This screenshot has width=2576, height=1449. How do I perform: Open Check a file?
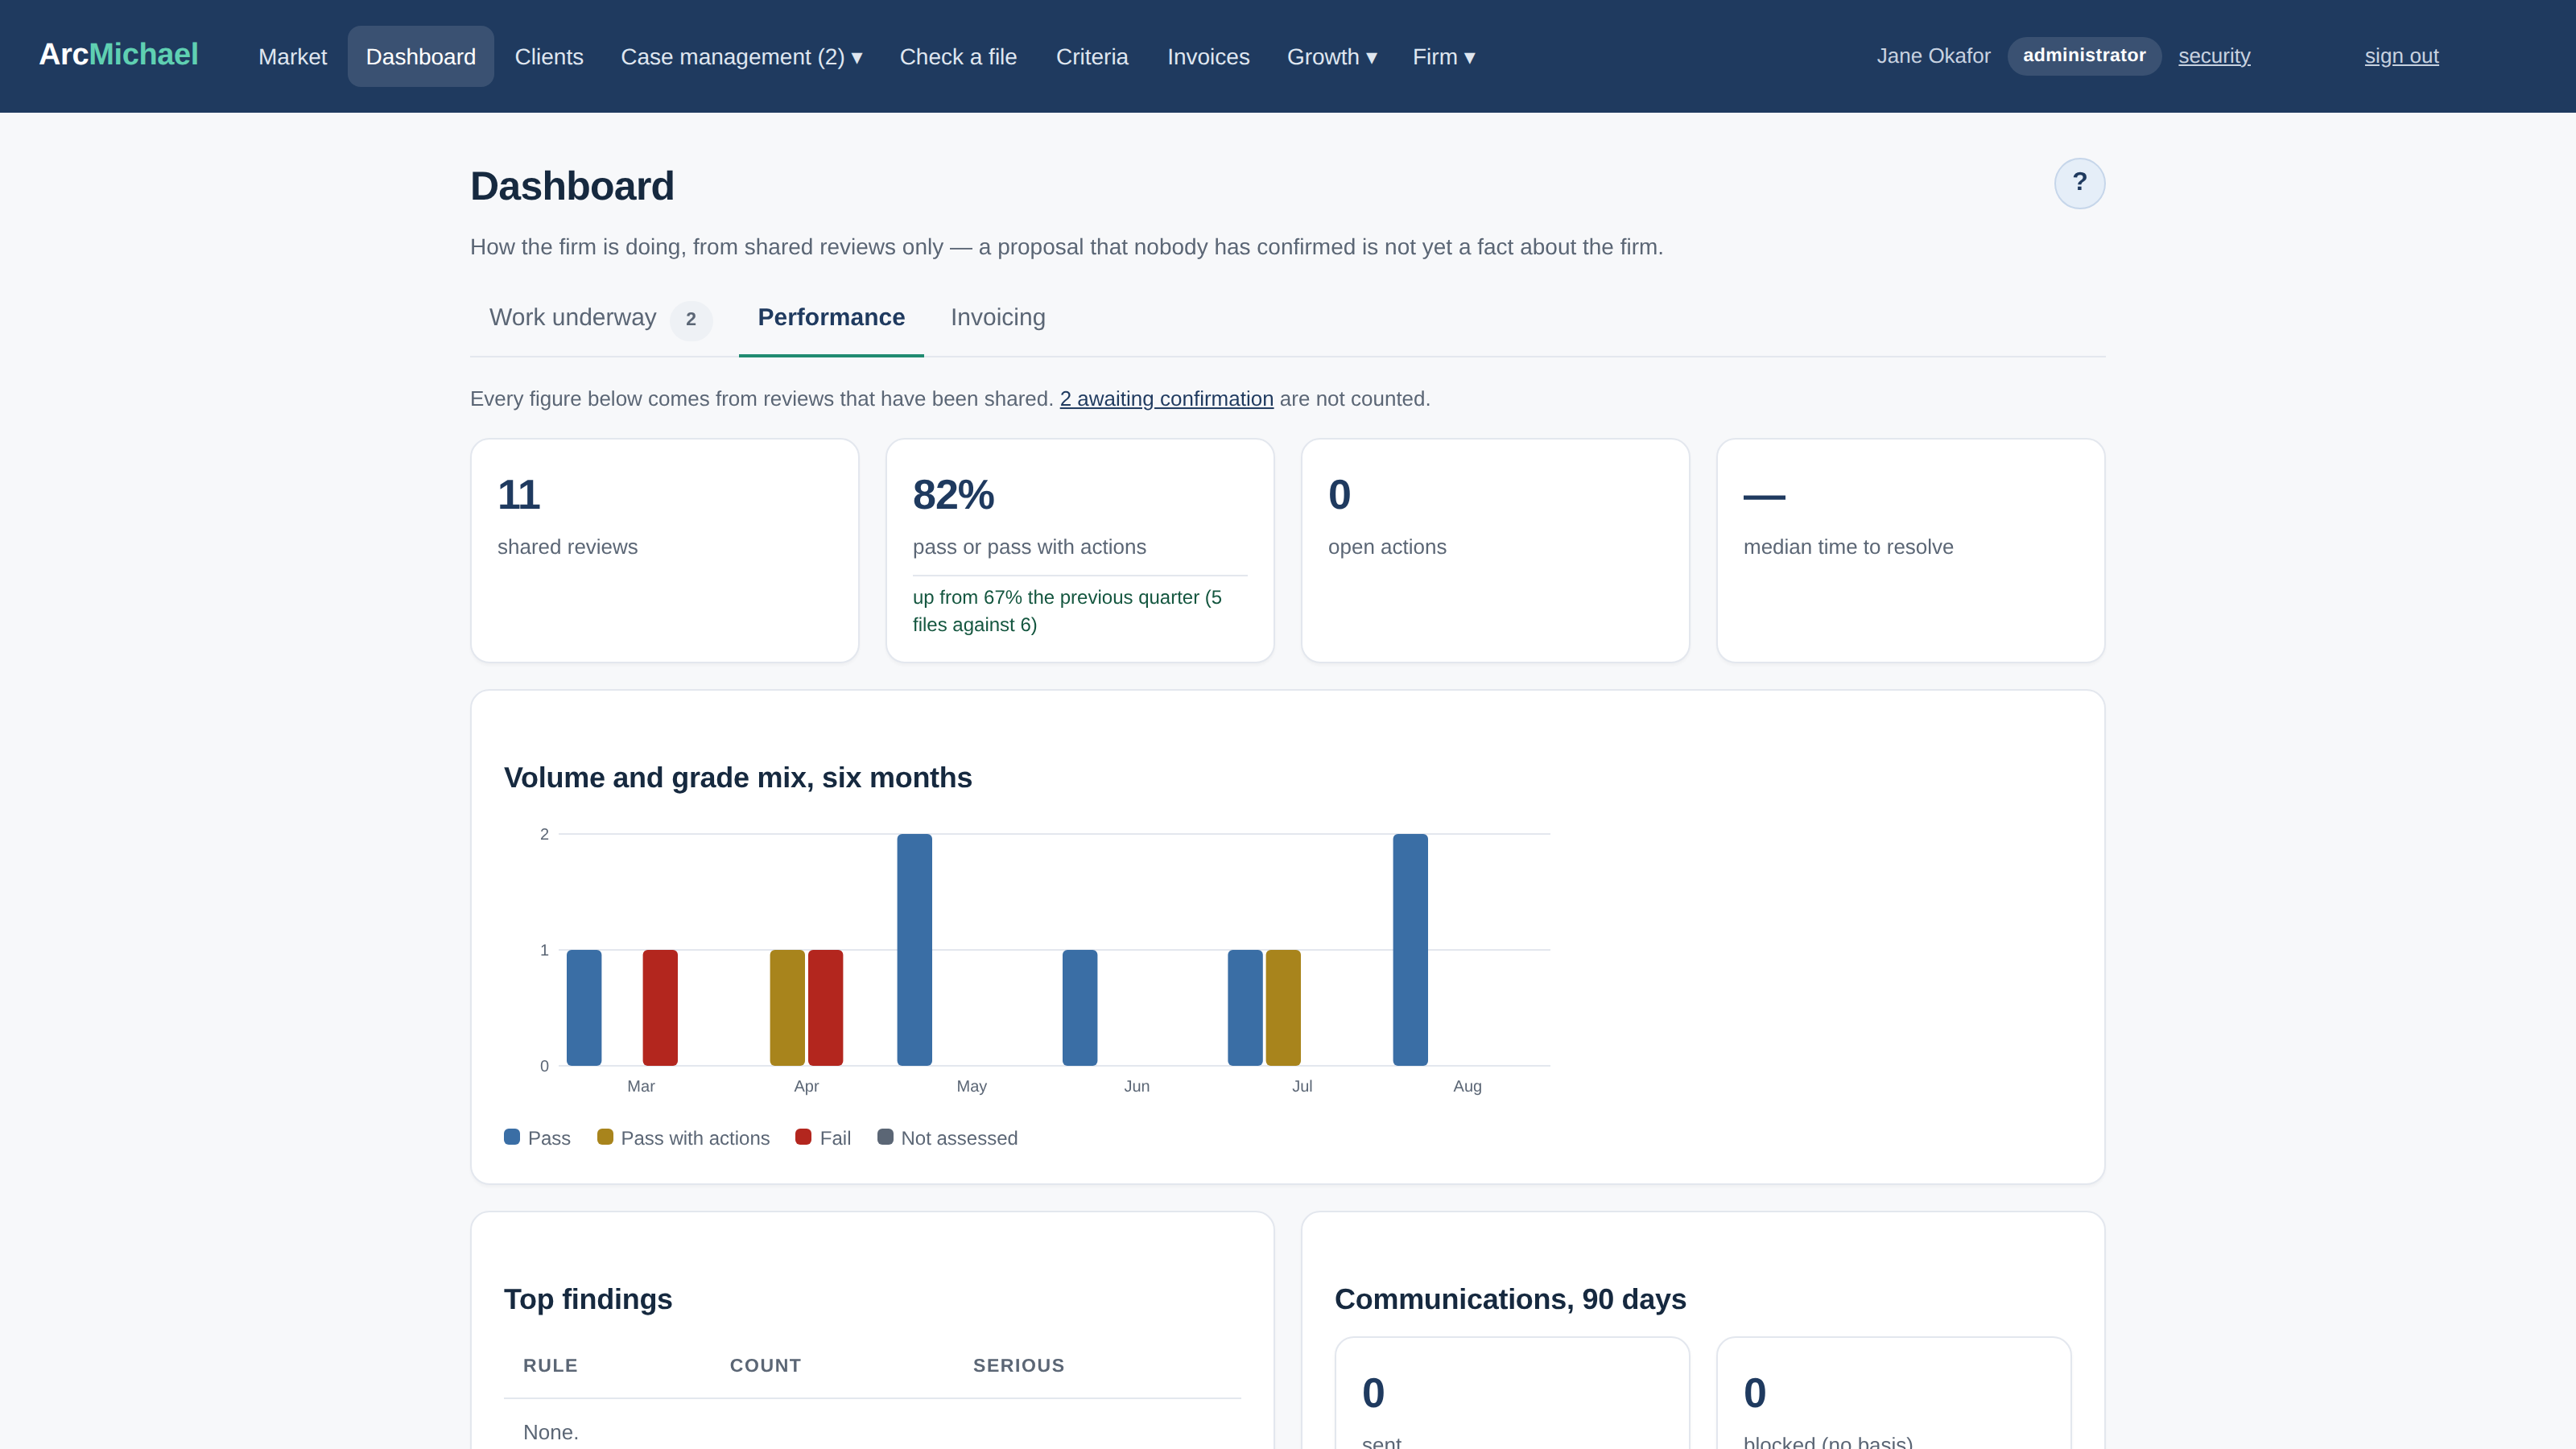[958, 57]
